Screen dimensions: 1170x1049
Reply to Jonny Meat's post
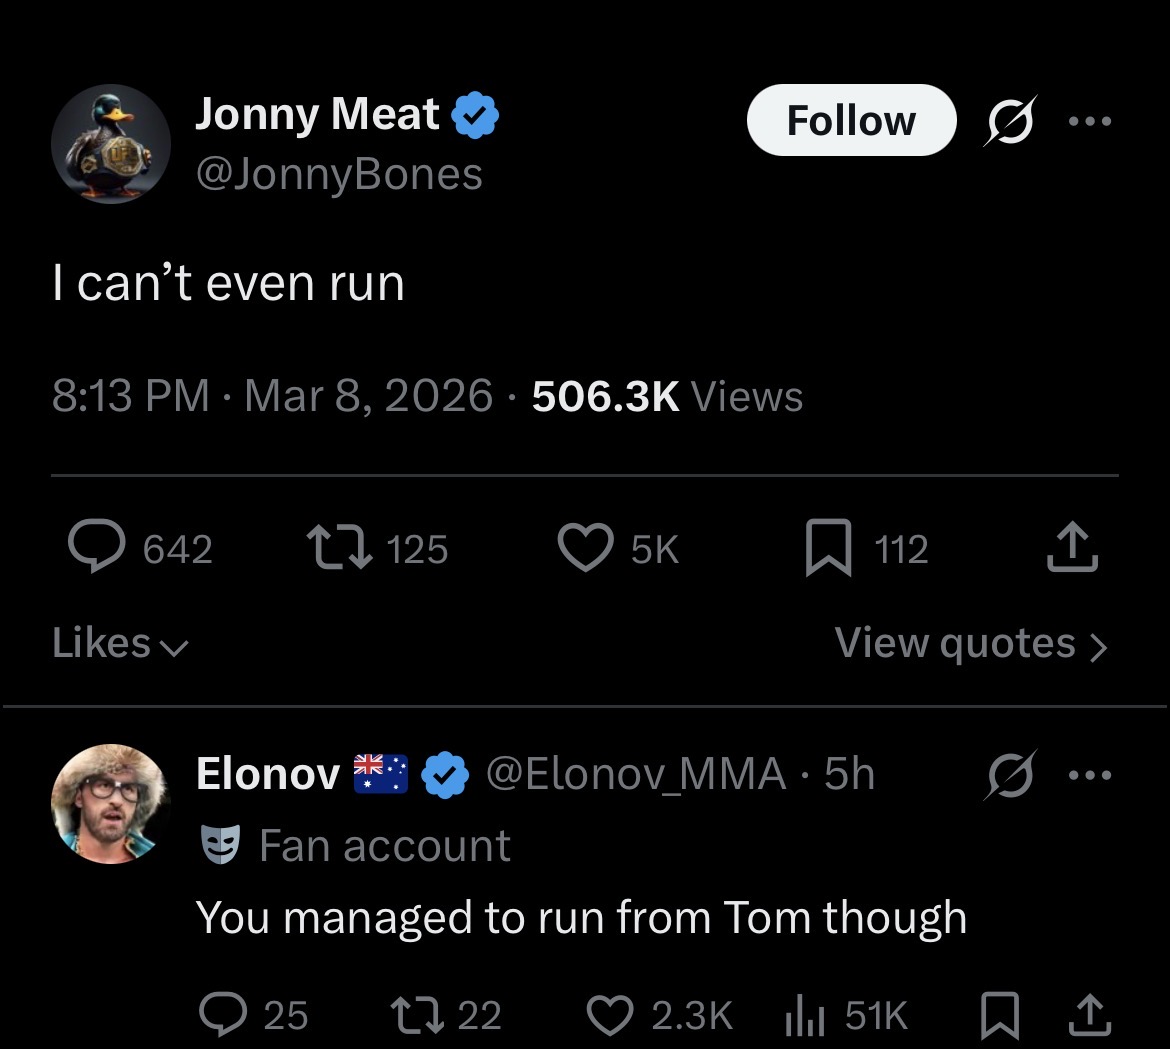97,549
